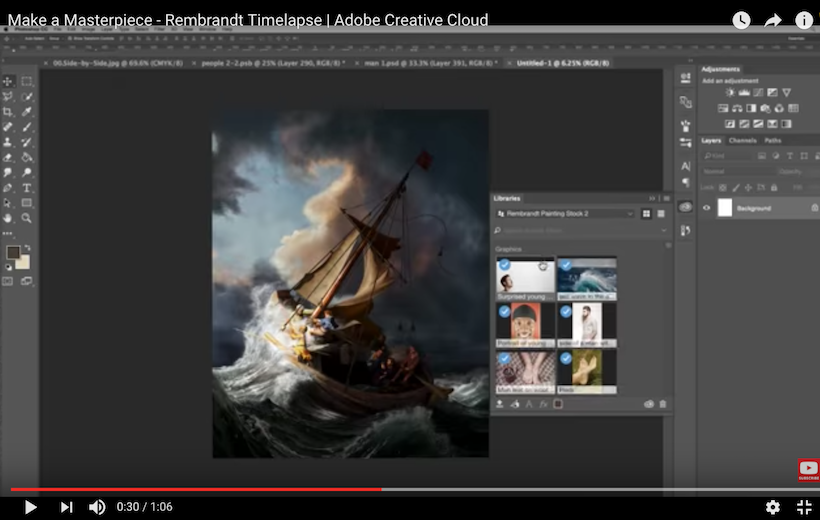Play the video
The height and width of the screenshot is (520, 820).
pyautogui.click(x=30, y=507)
